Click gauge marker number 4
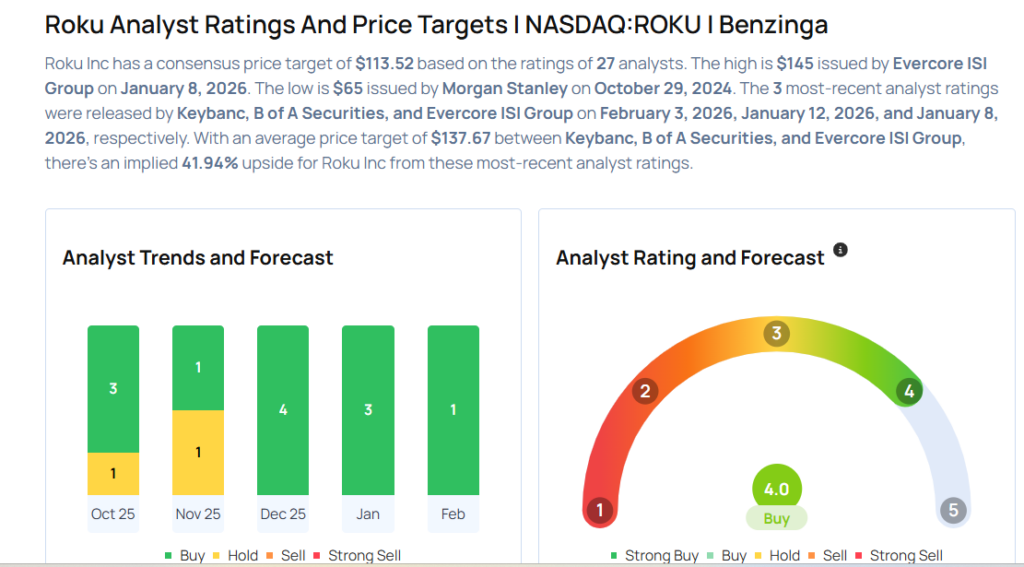Viewport: 1024px width, 567px height. [x=908, y=391]
